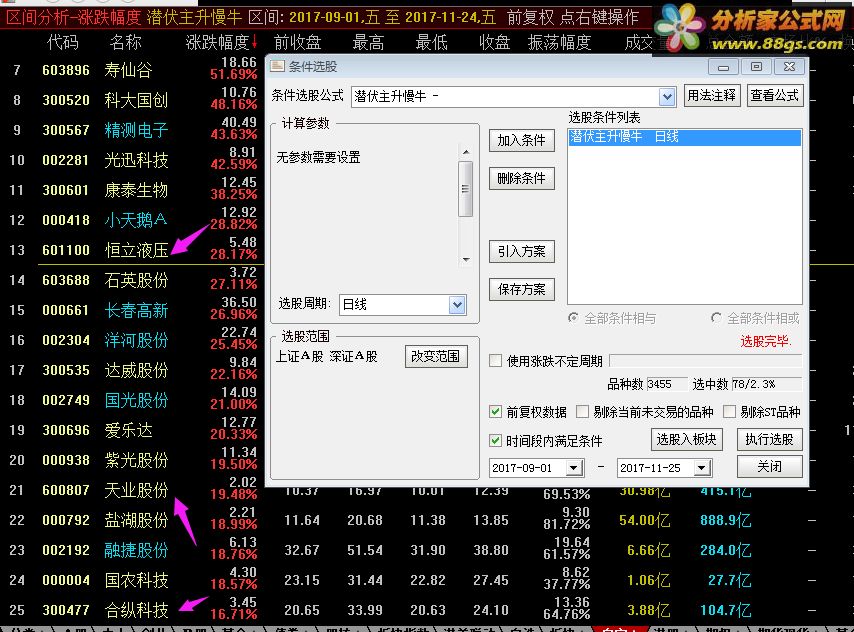
Task: Click scroll-up arrow in 计算参数 panel
Action: point(466,152)
